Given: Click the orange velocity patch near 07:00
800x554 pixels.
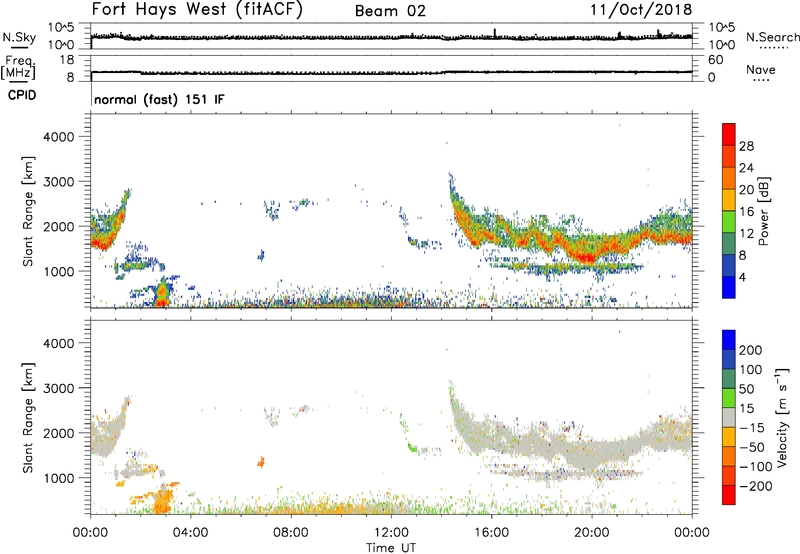Looking at the screenshot, I should (x=261, y=462).
